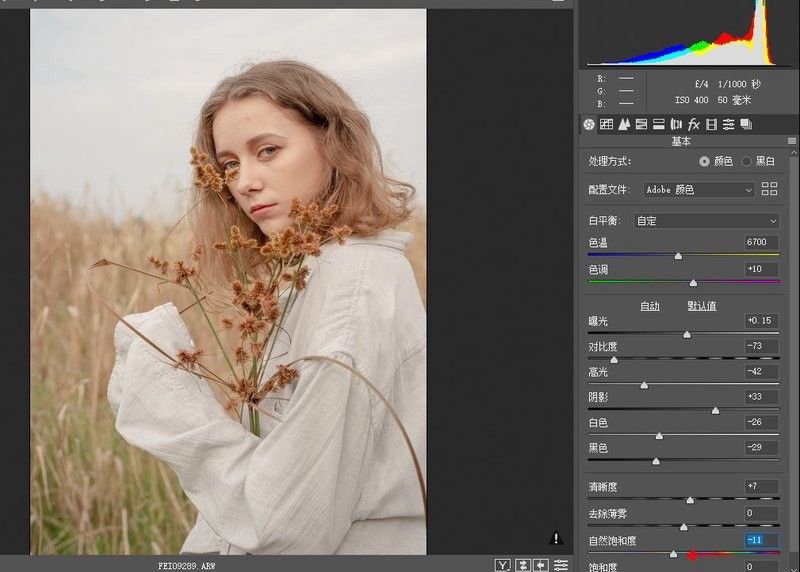Click the 去除薄雾 dehaze slider handle

684,527
